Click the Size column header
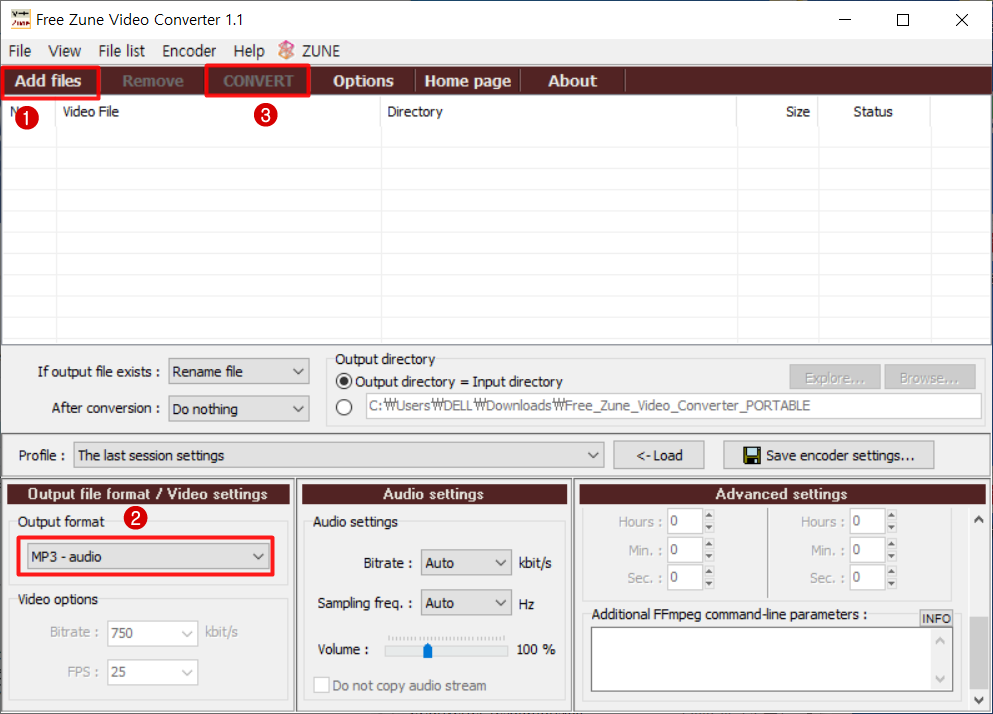 click(x=778, y=112)
